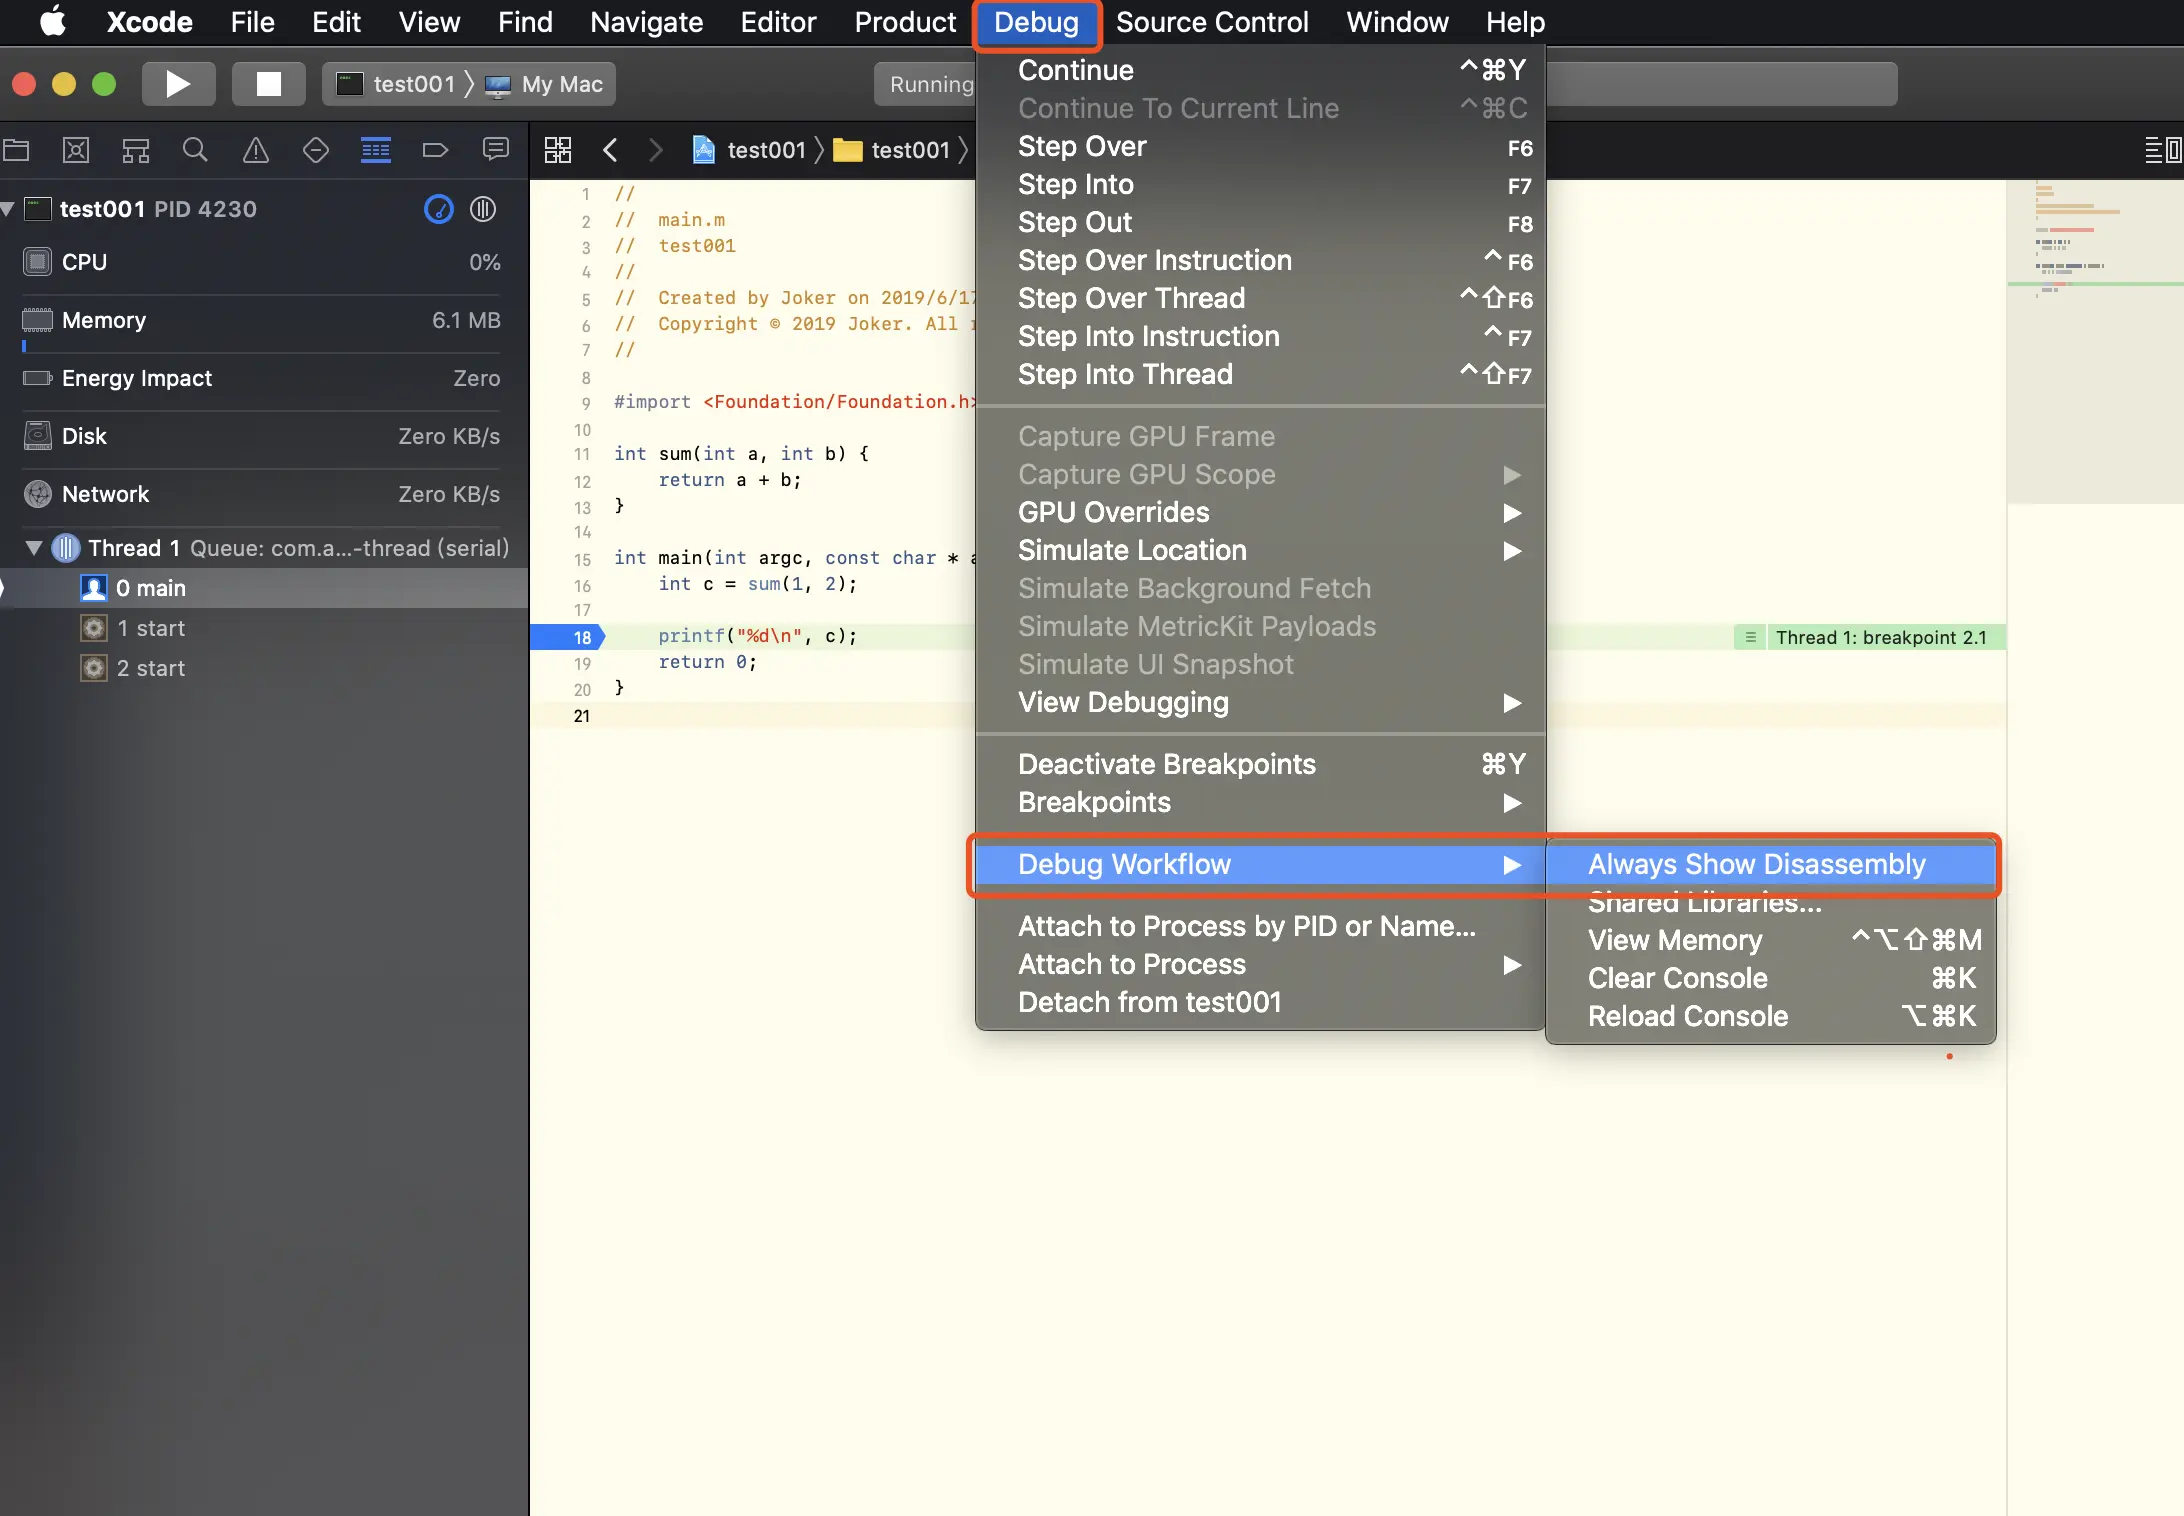Click the related items grid icon

tap(558, 150)
